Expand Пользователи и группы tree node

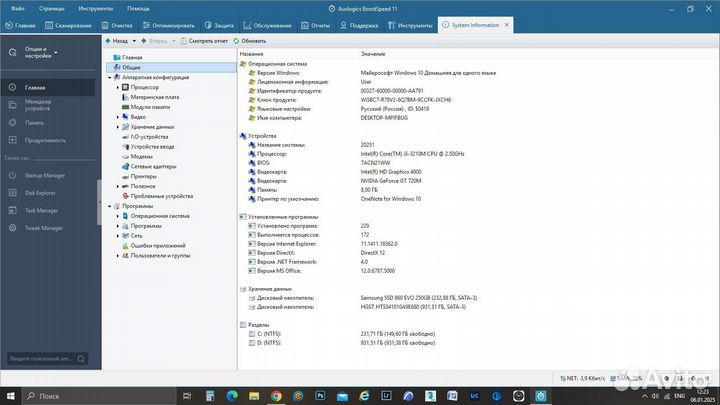[x=118, y=256]
